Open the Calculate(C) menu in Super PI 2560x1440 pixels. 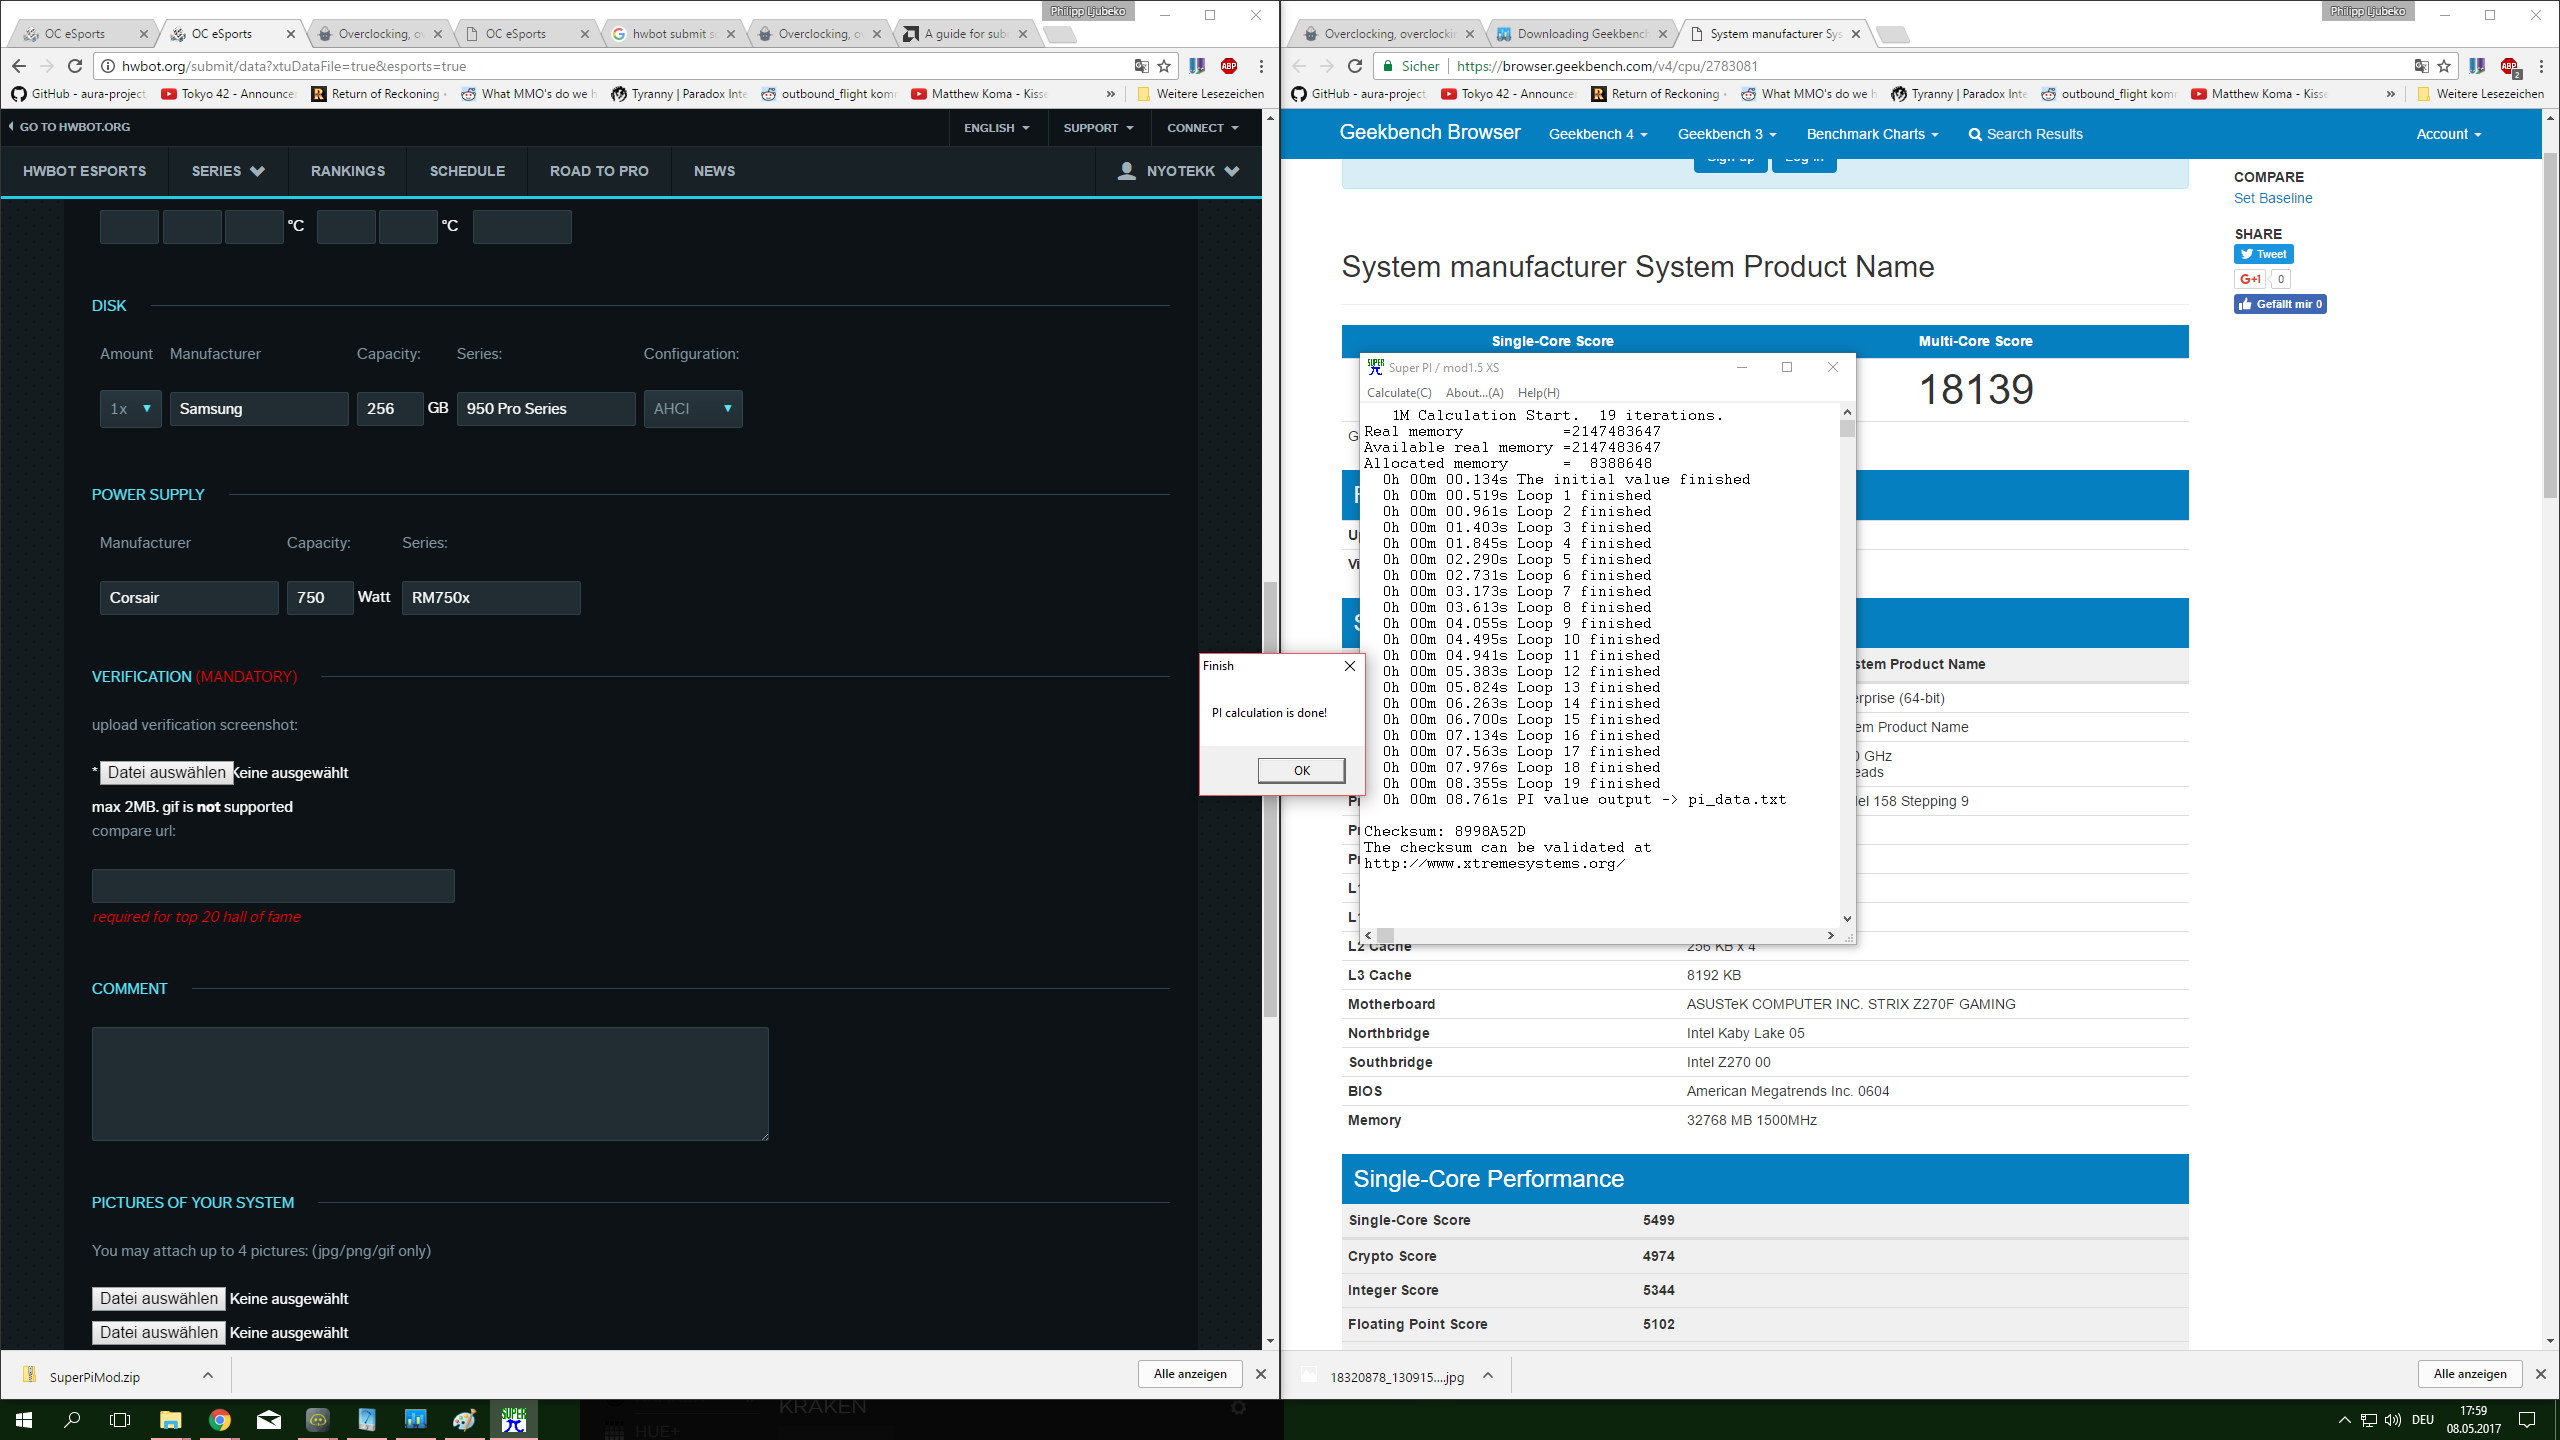(x=1399, y=393)
